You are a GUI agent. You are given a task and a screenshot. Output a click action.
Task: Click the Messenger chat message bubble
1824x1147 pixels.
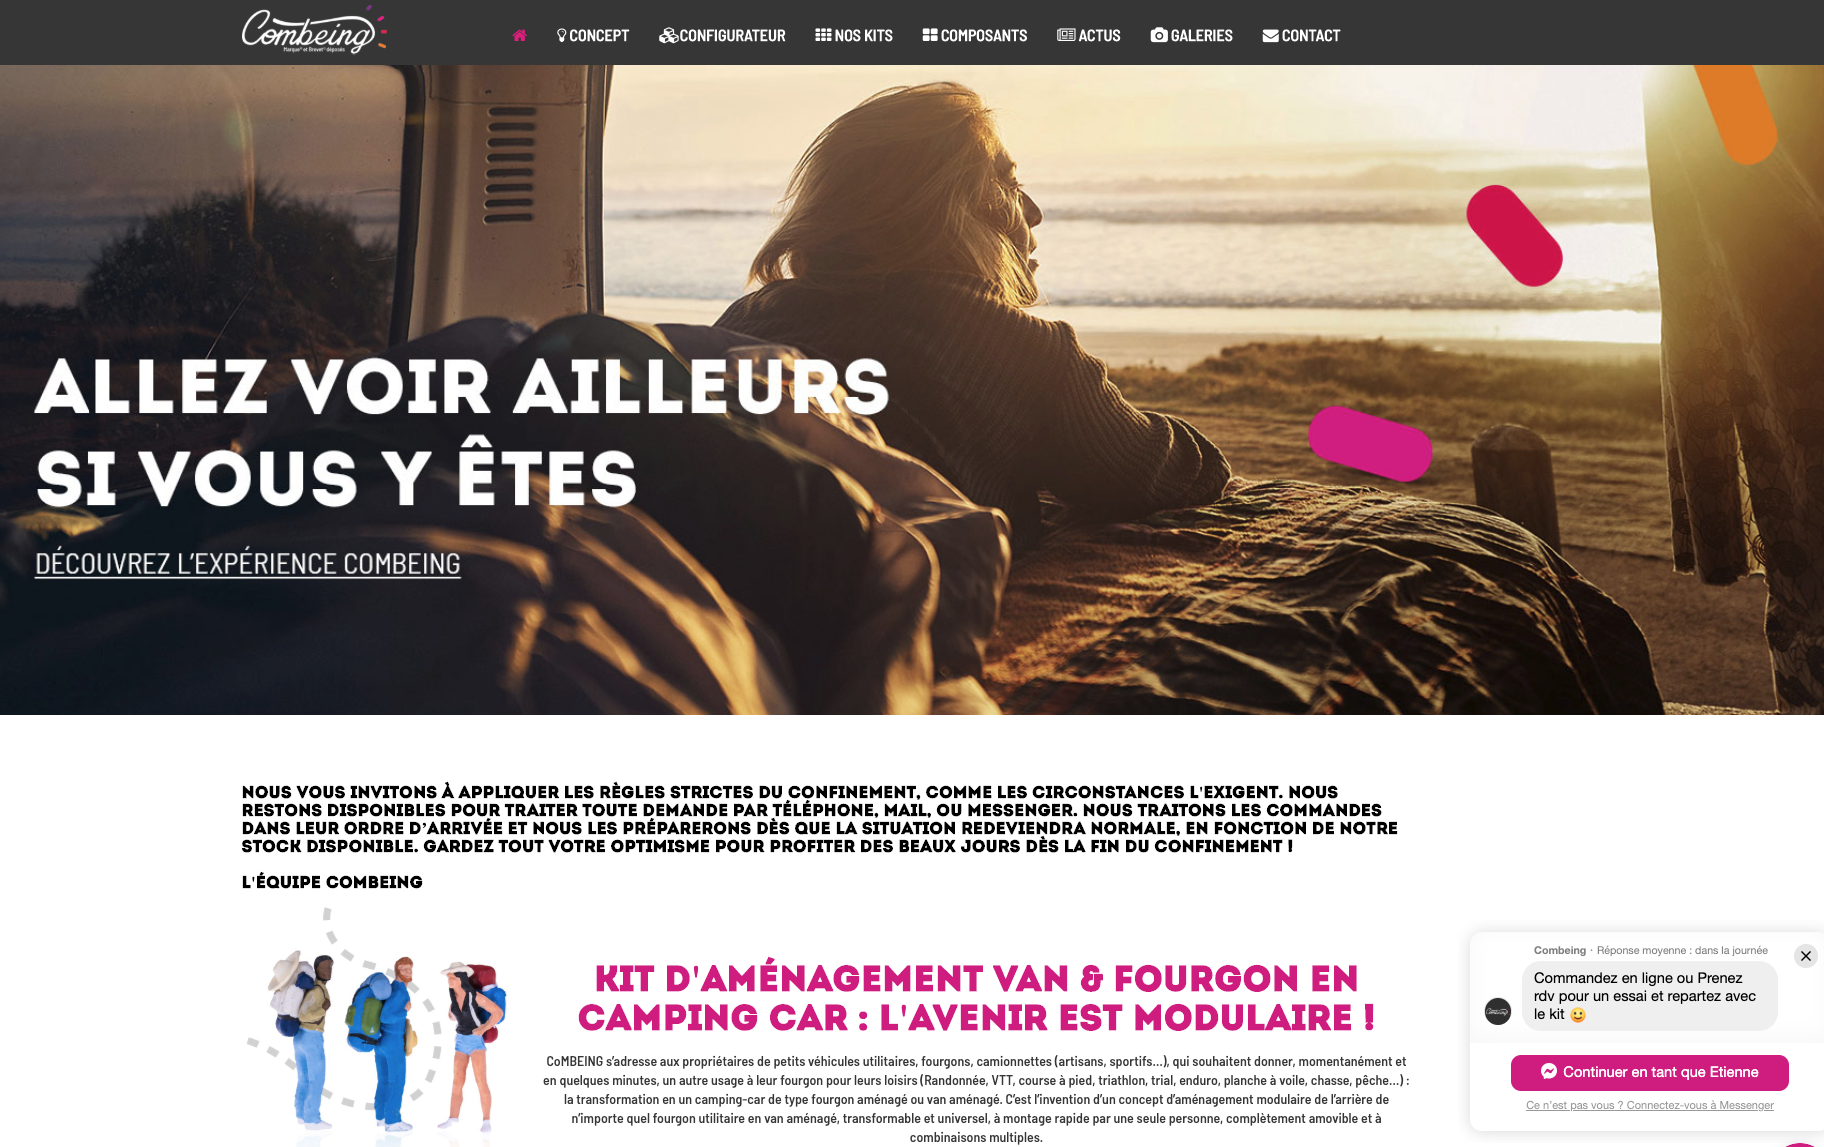coord(1649,996)
